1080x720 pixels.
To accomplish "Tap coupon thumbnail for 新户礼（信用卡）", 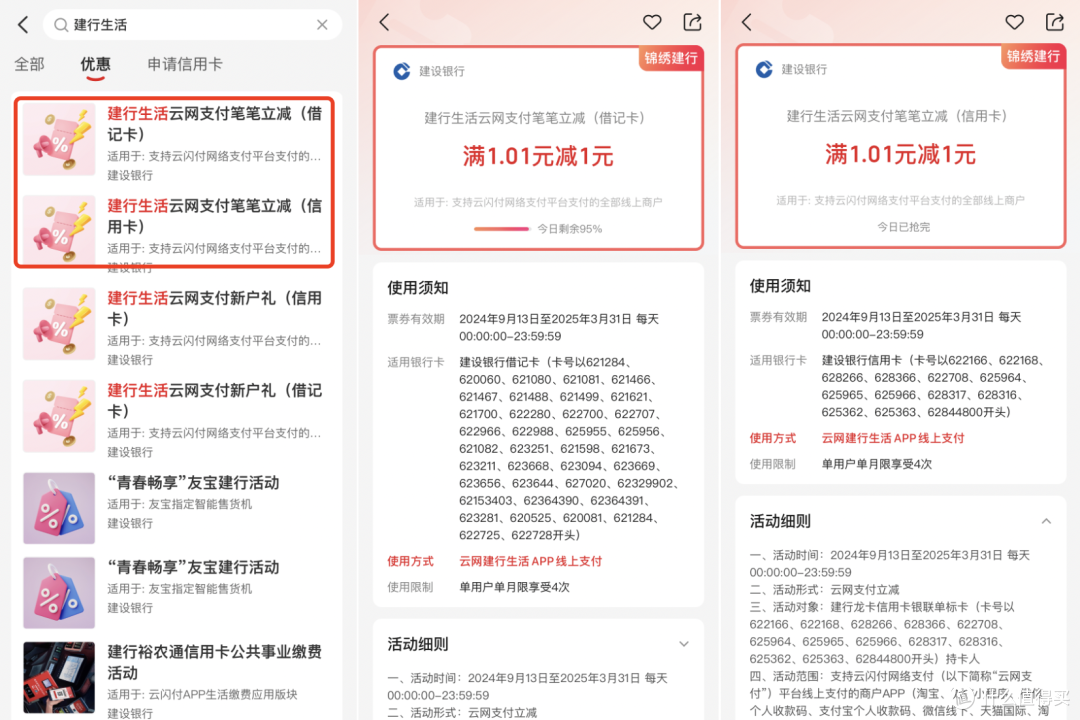I will [x=59, y=324].
